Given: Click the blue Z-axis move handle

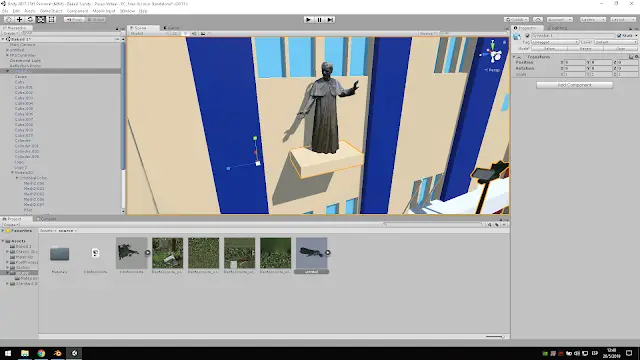Looking at the screenshot, I should [x=228, y=168].
